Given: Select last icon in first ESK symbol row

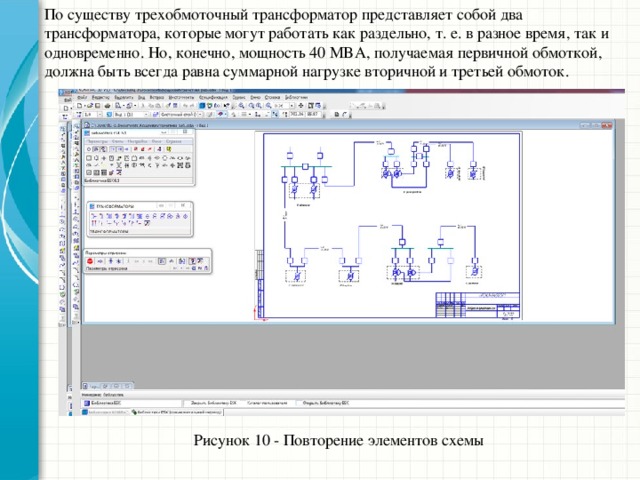Looking at the screenshot, I should pos(188,158).
